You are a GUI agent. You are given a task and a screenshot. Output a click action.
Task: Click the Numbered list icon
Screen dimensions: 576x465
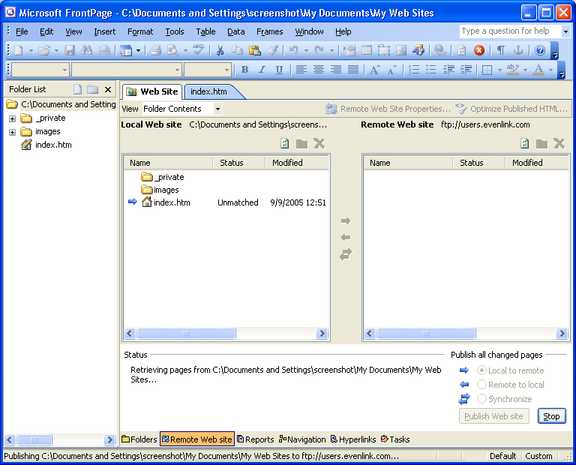(414, 69)
